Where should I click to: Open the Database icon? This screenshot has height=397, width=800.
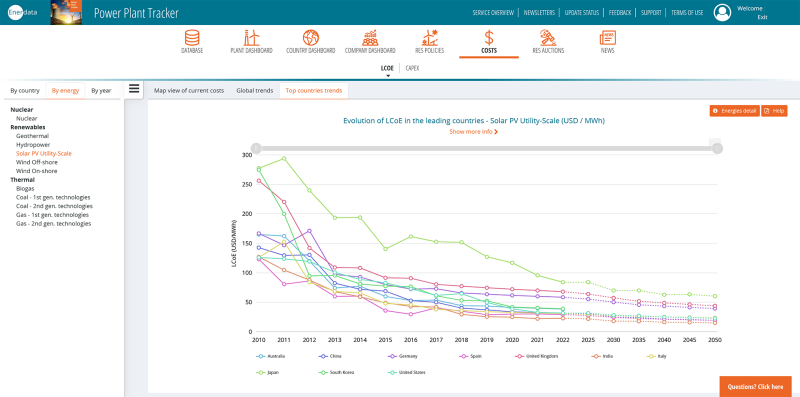(192, 38)
